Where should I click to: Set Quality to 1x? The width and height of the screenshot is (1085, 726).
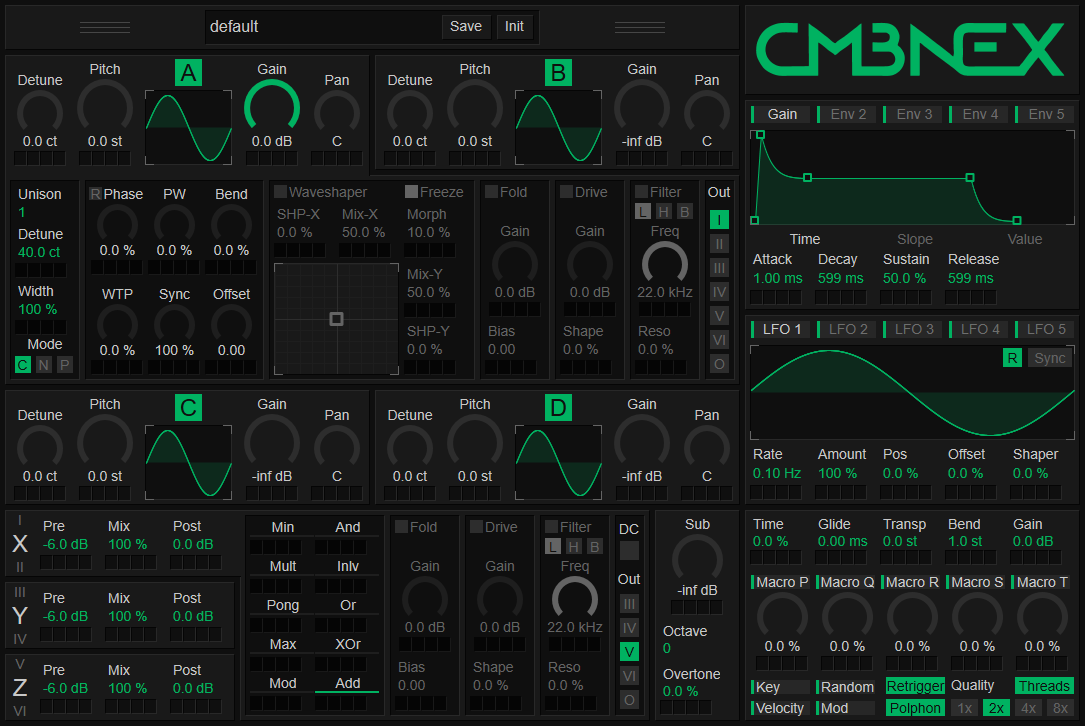(965, 708)
